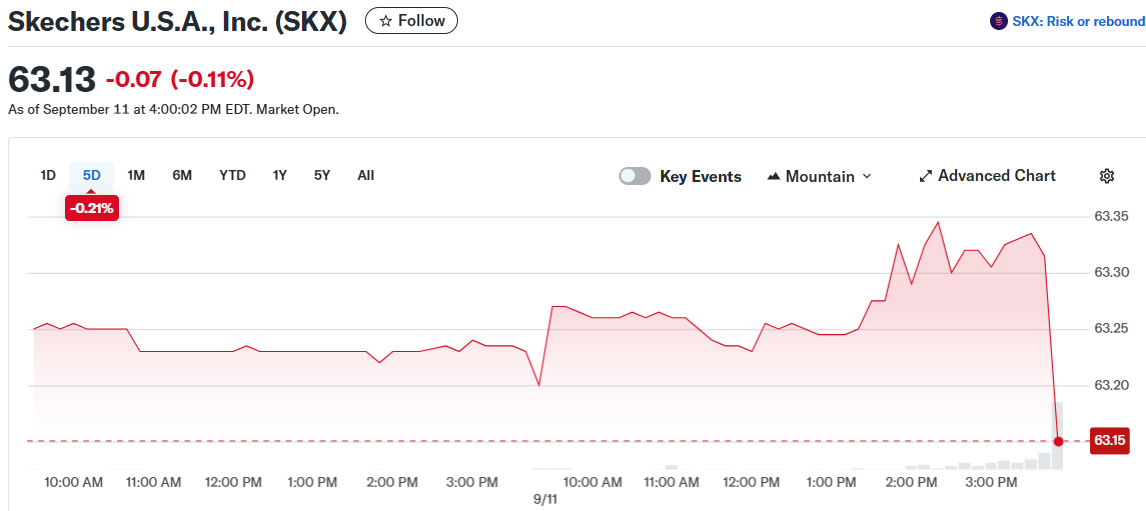Image resolution: width=1146 pixels, height=511 pixels.
Task: Select the 5D time range tab
Action: click(x=91, y=175)
